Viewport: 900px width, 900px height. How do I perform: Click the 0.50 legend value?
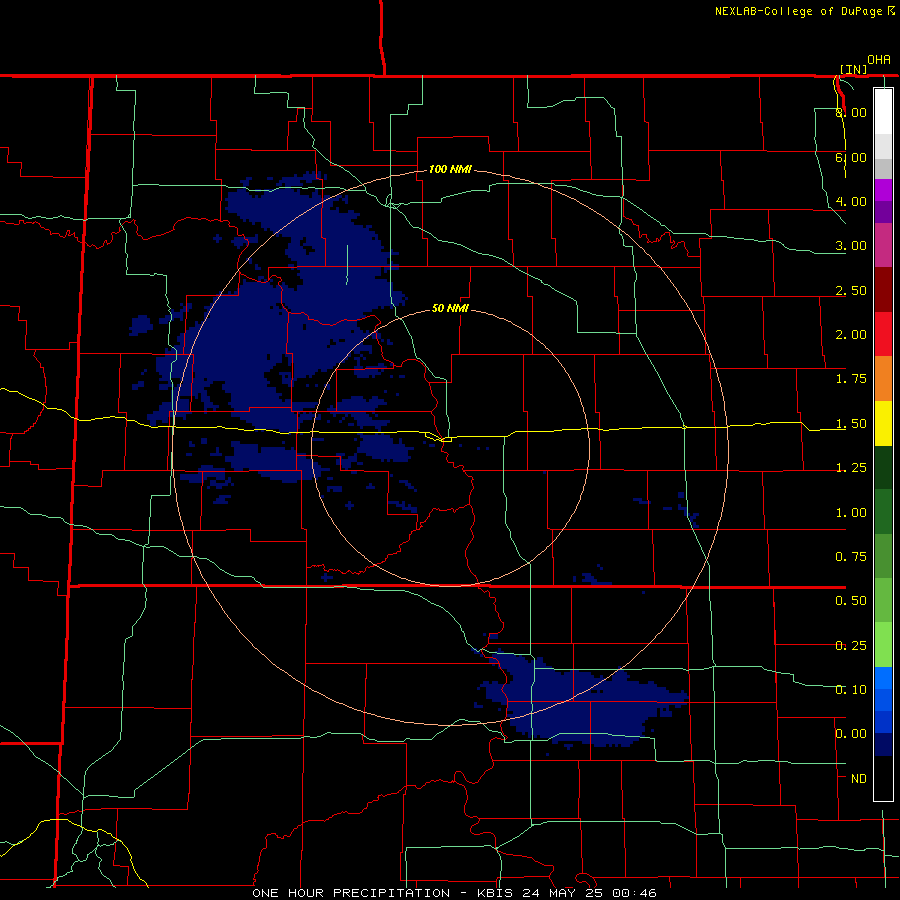851,601
